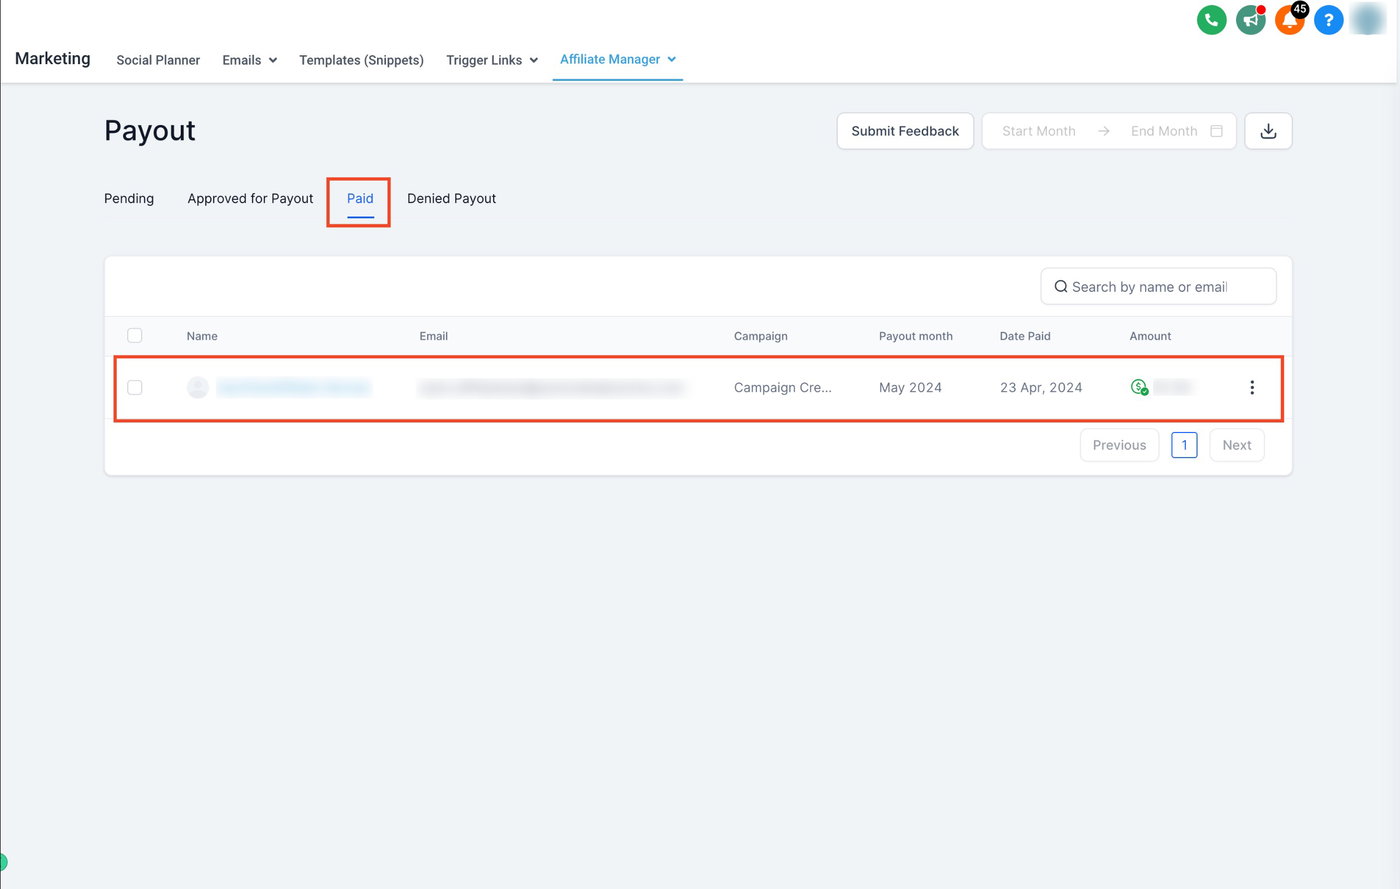
Task: Toggle the select-all checkbox in table header
Action: point(135,336)
